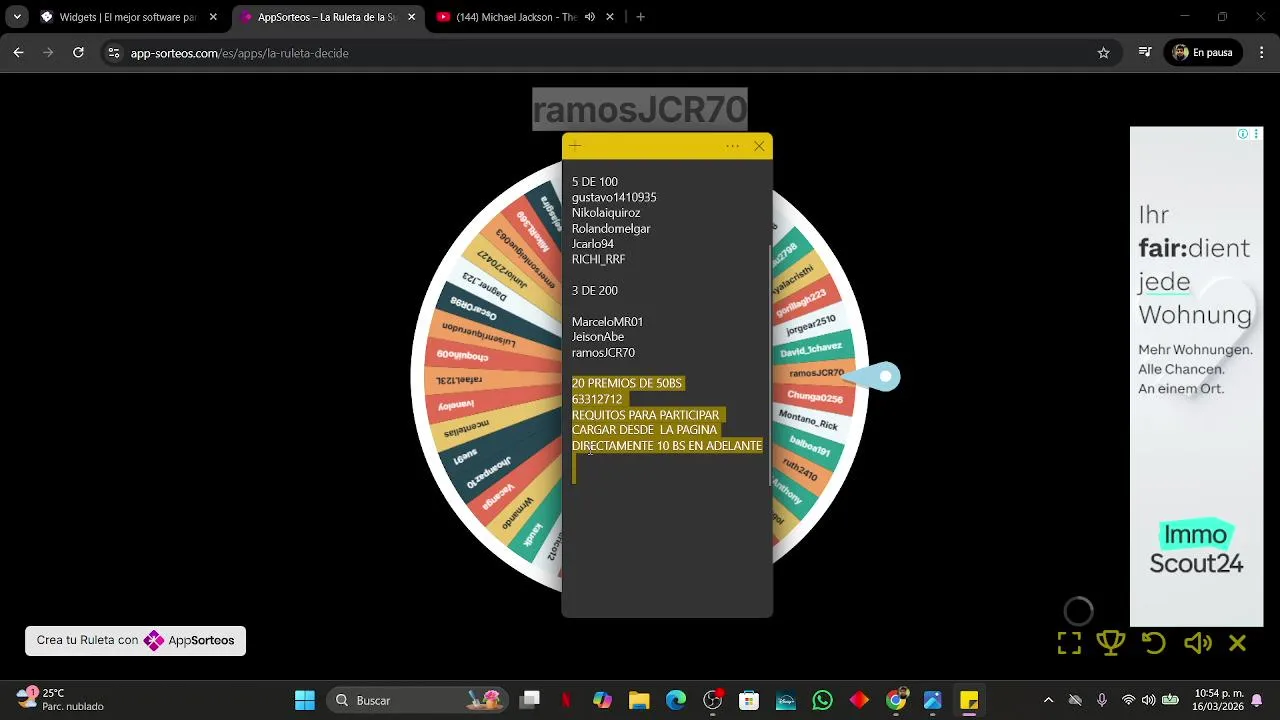This screenshot has height=720, width=1280.
Task: Toggle fullscreen mode for the roulette
Action: [1069, 643]
